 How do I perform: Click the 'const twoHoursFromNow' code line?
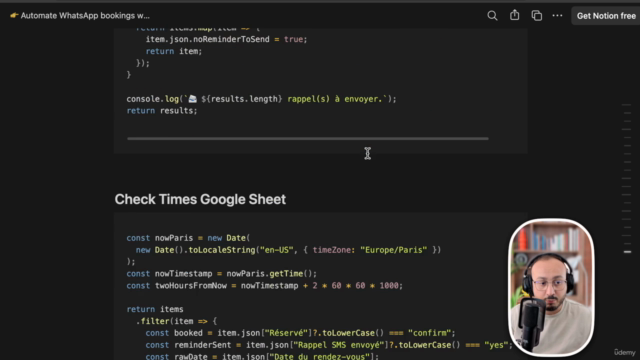point(264,285)
